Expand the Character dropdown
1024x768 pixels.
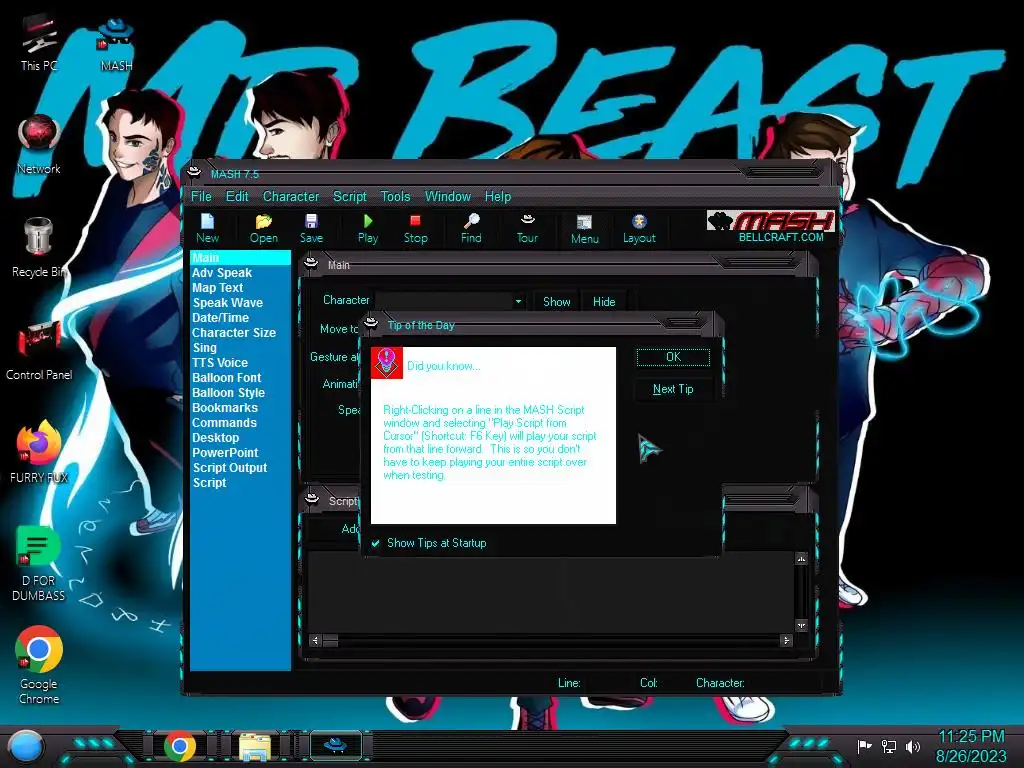click(x=518, y=302)
